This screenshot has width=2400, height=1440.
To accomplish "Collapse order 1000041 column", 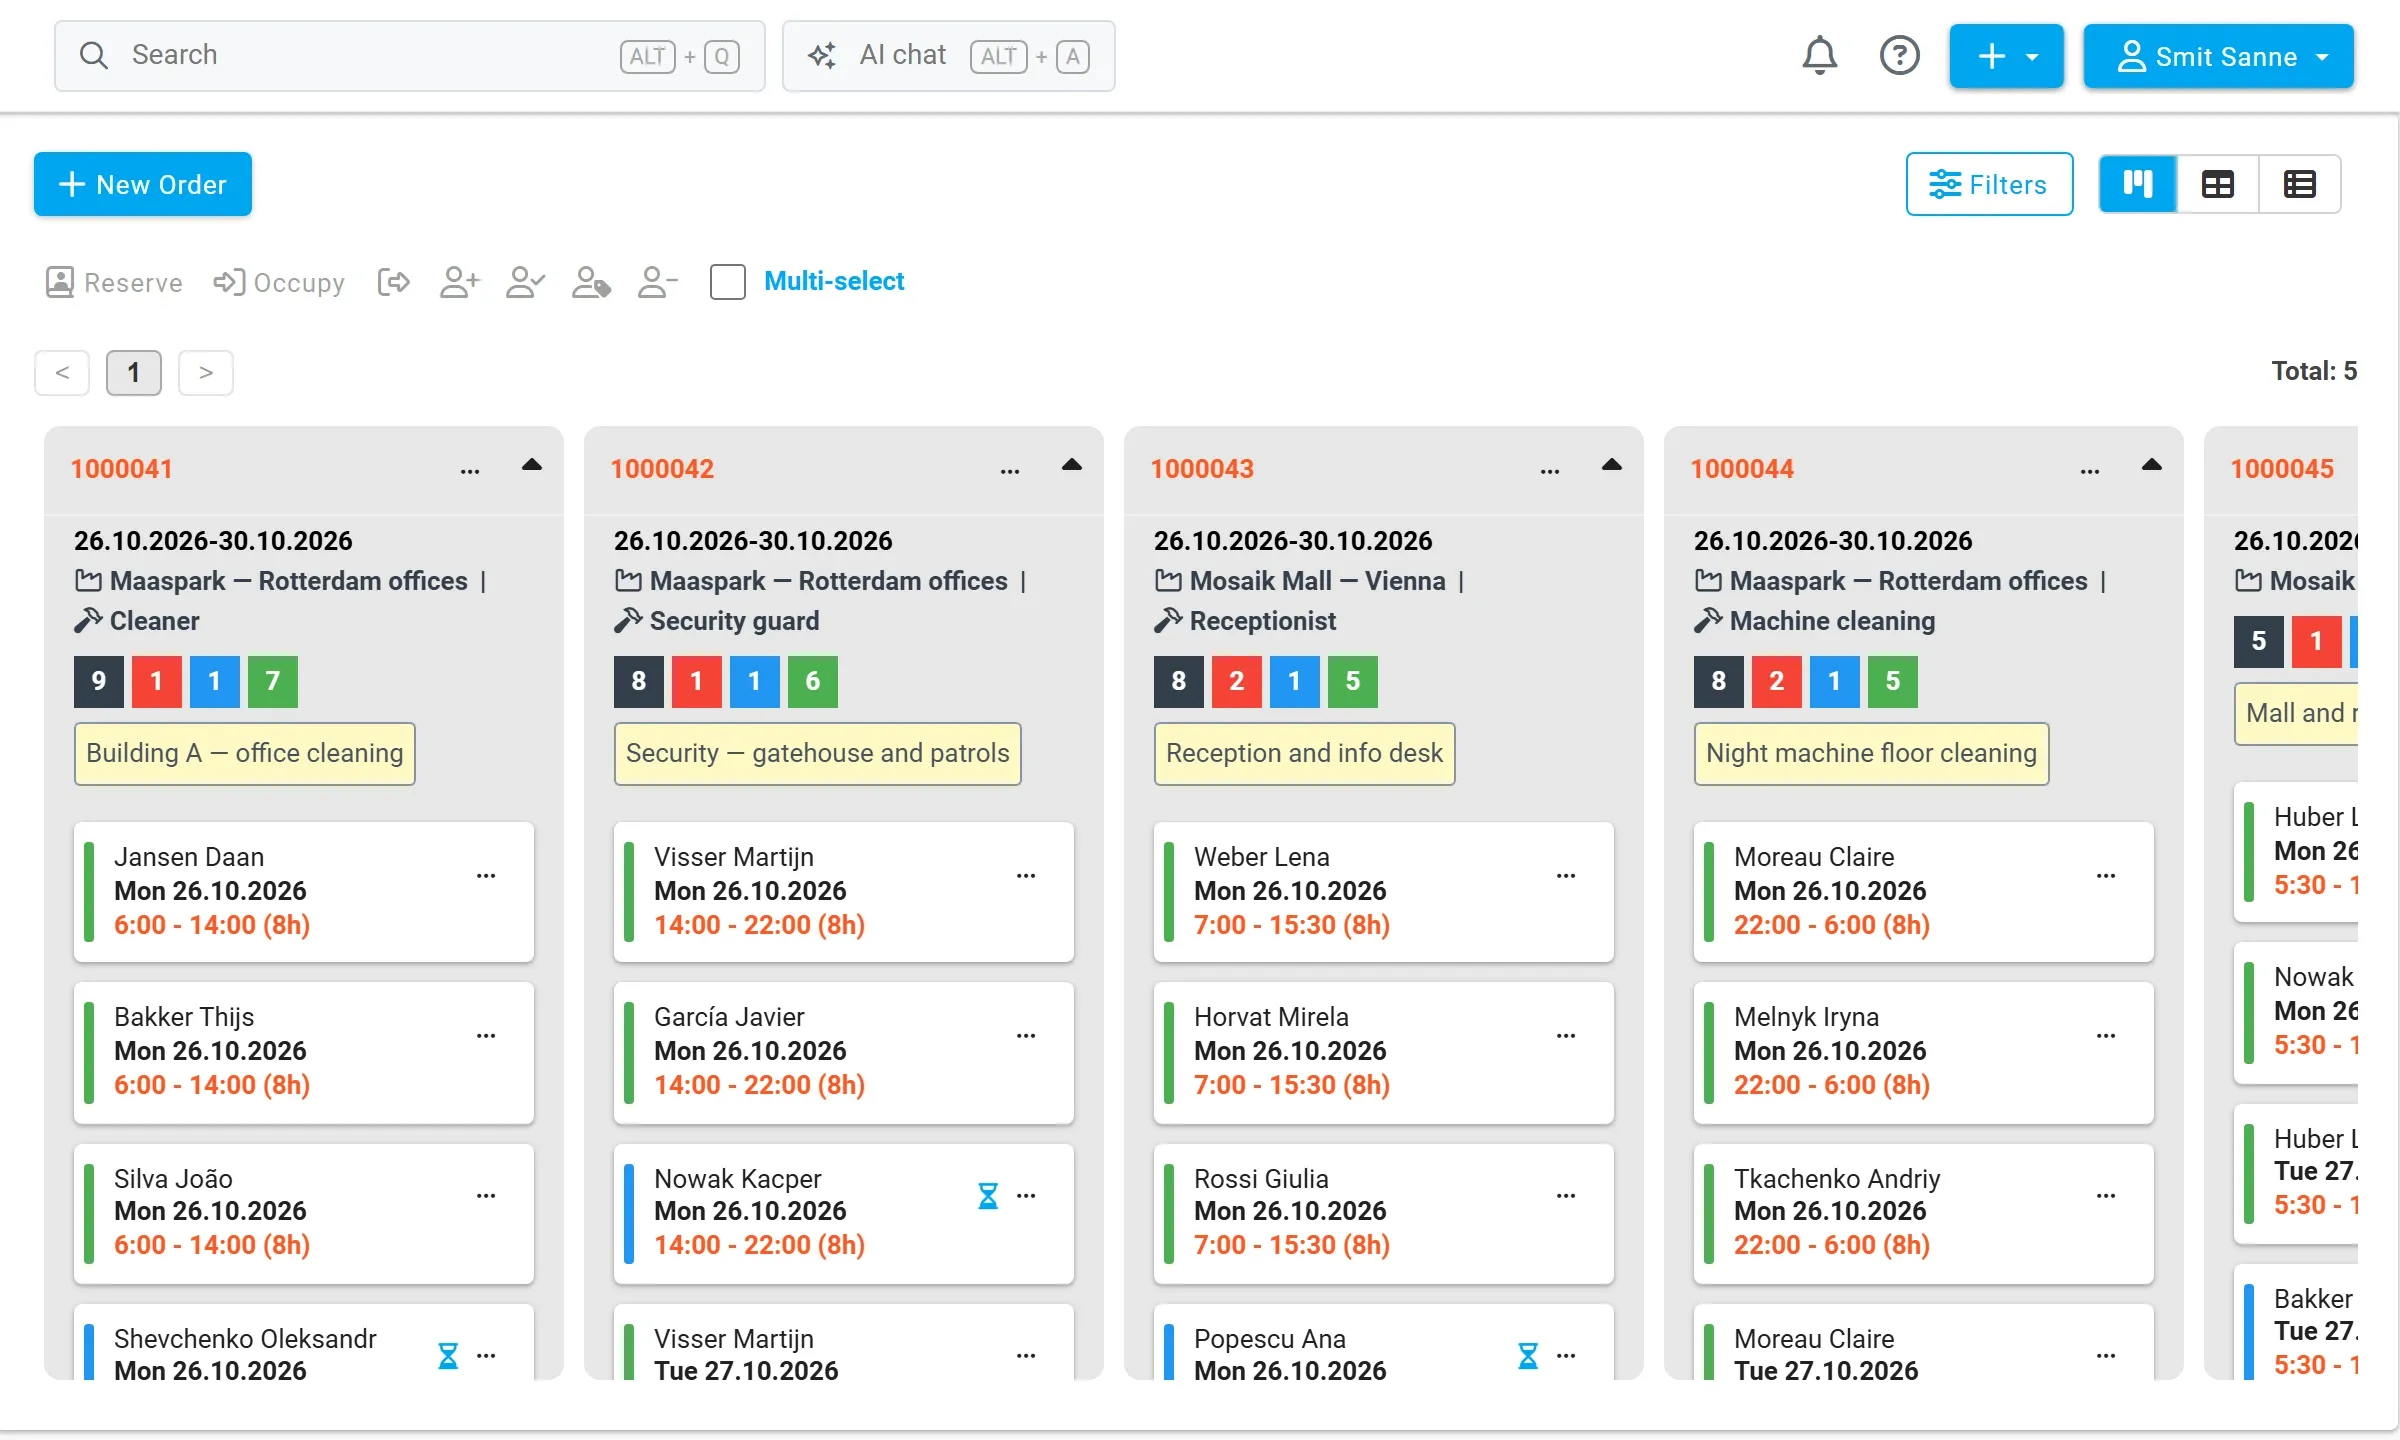I will pos(532,465).
